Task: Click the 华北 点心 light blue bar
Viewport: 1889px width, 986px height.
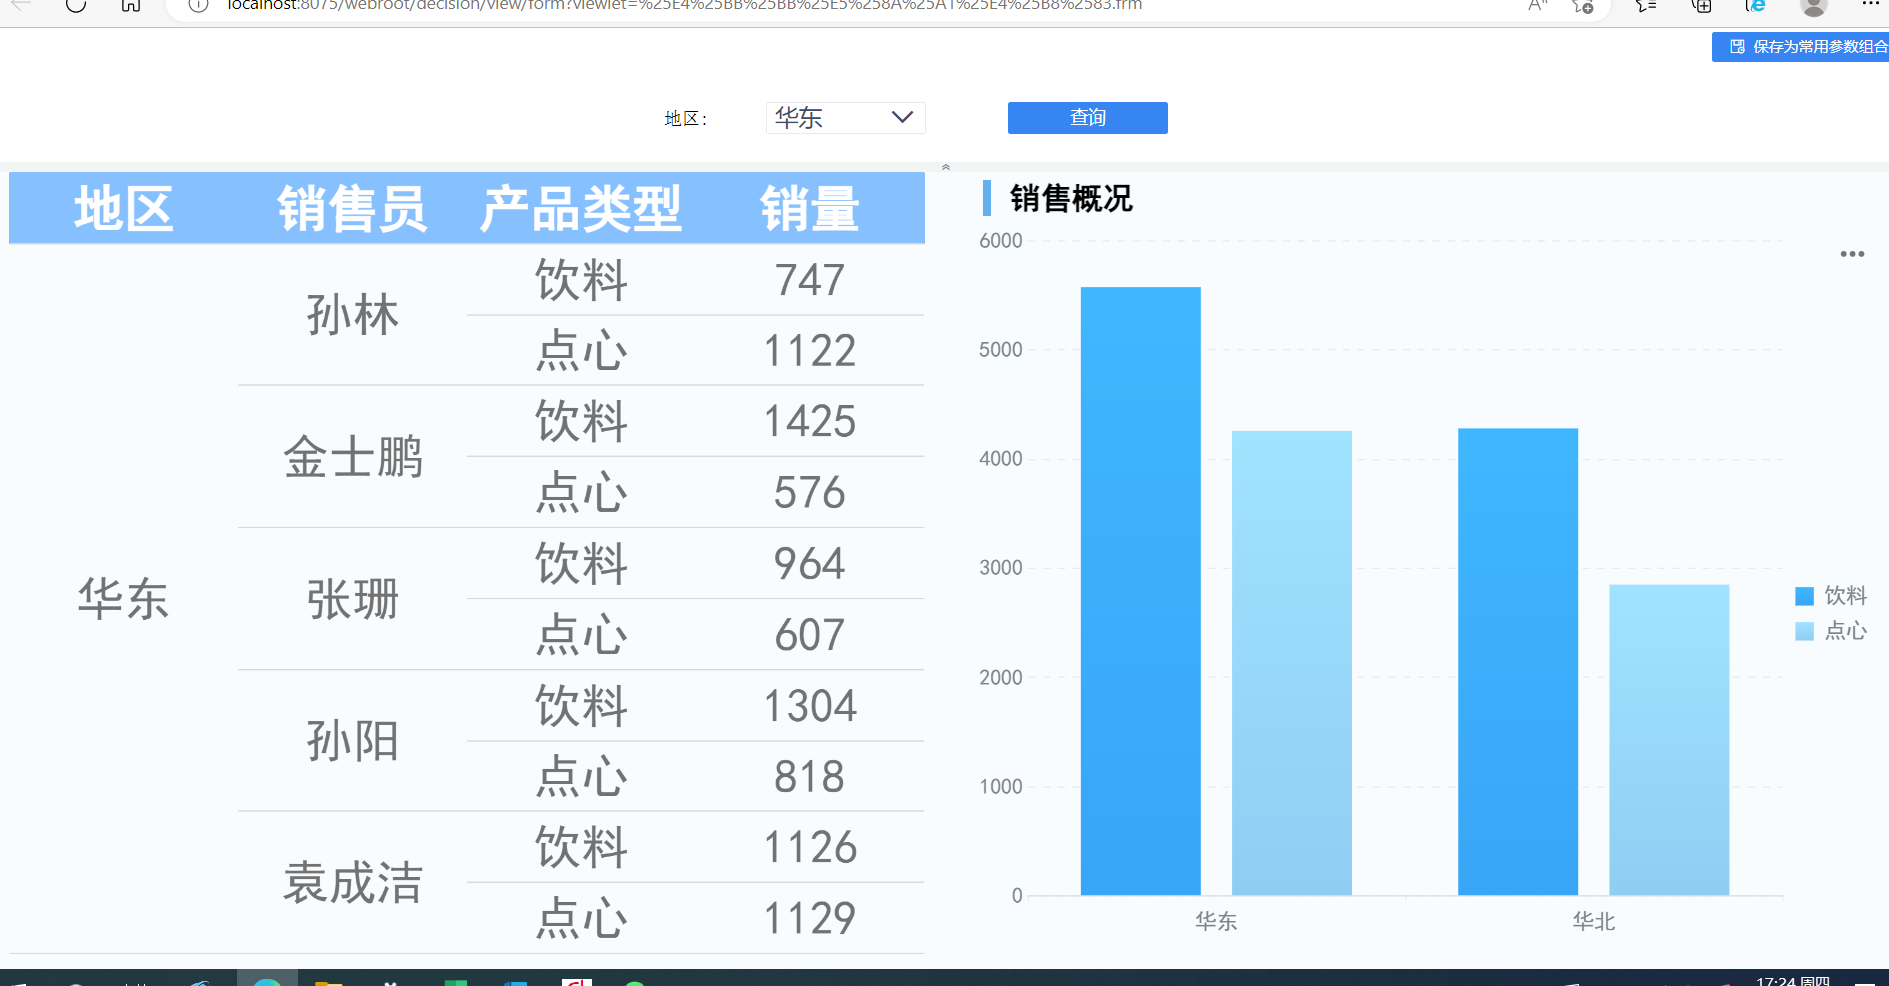Action: click(1669, 740)
